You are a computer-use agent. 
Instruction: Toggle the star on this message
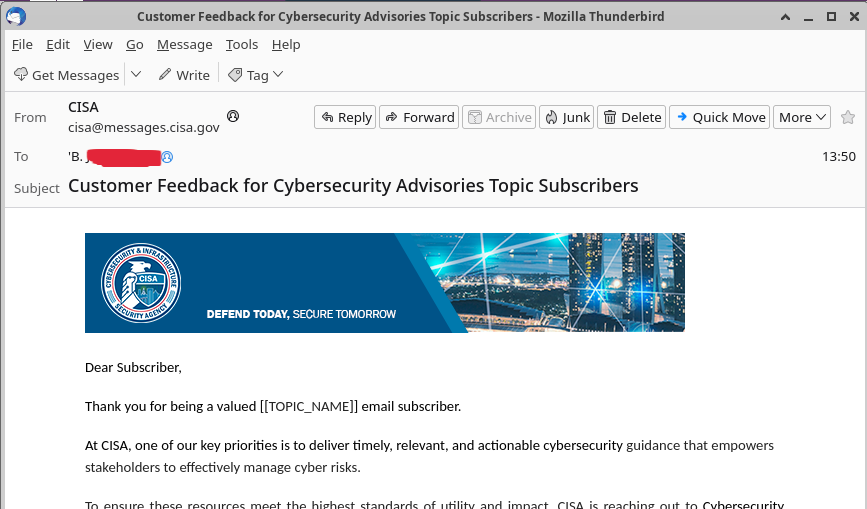tap(848, 117)
